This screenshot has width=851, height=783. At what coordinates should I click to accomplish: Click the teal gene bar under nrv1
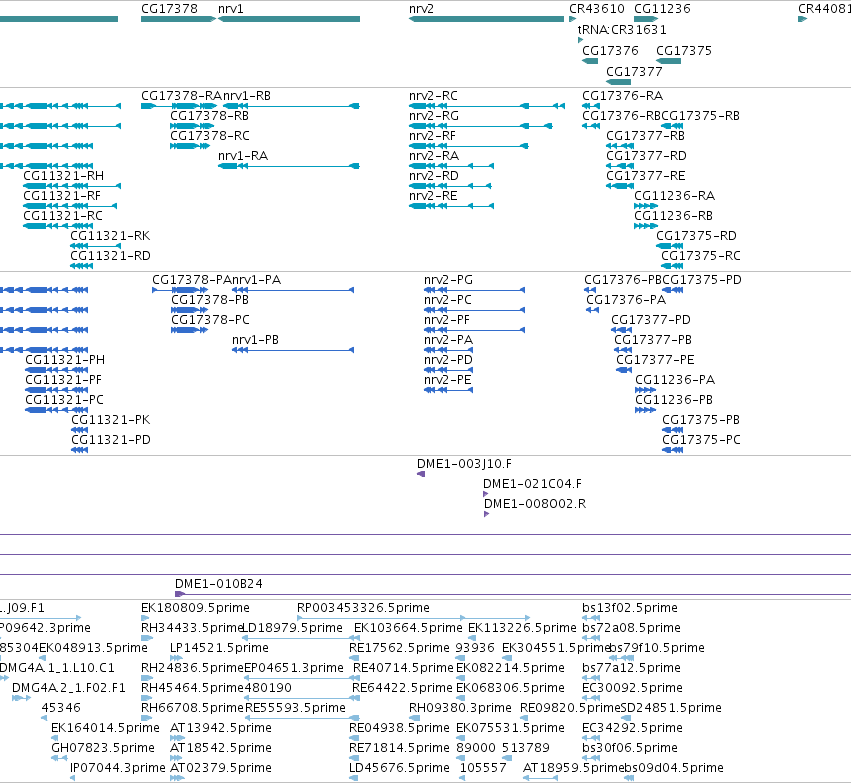[289, 19]
